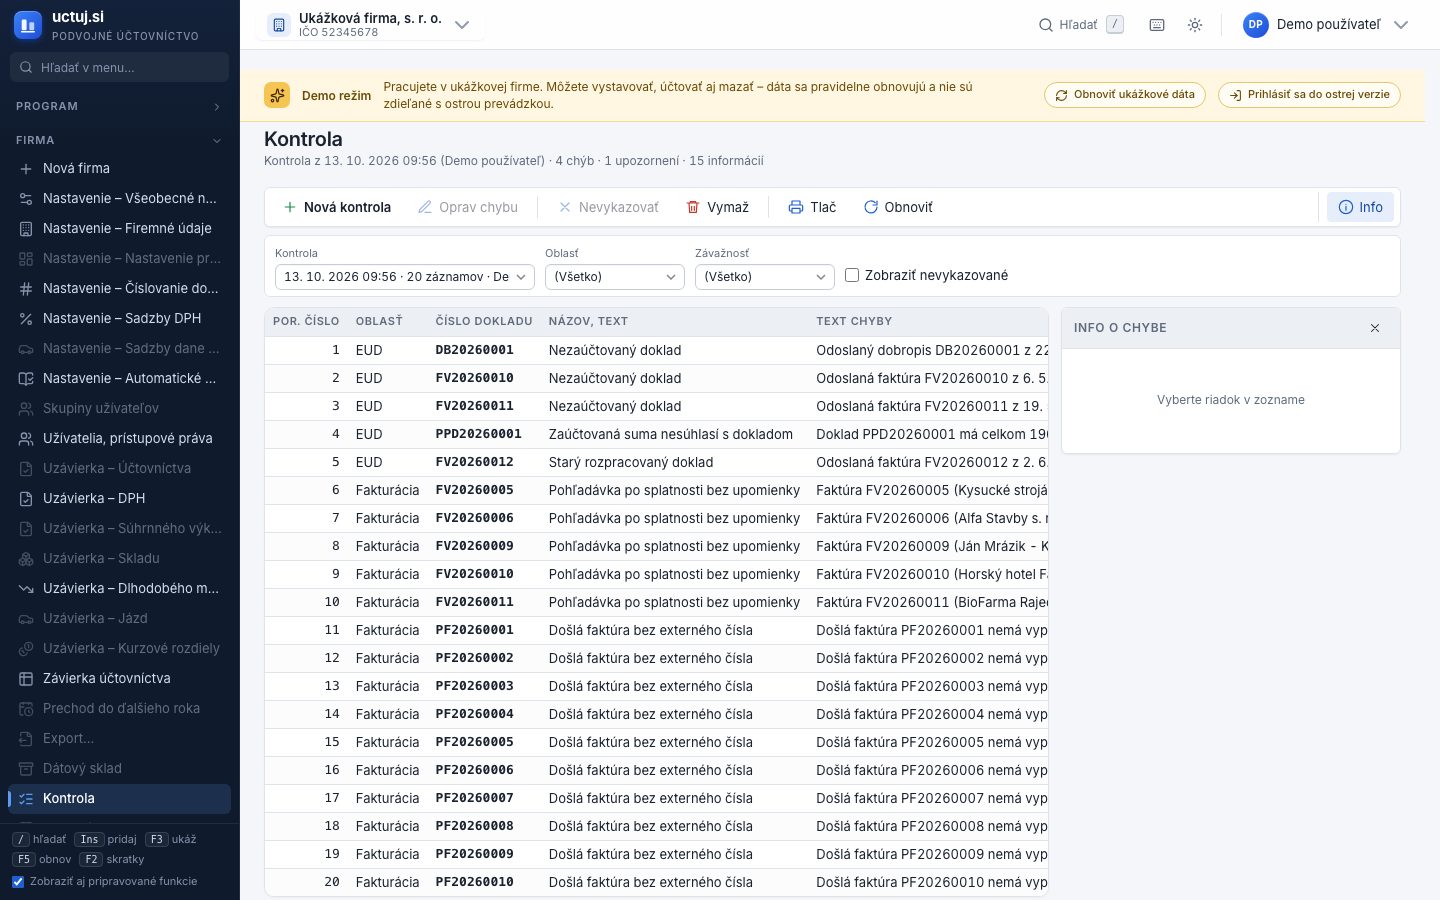Open the Závažnosť dropdown

(x=765, y=277)
